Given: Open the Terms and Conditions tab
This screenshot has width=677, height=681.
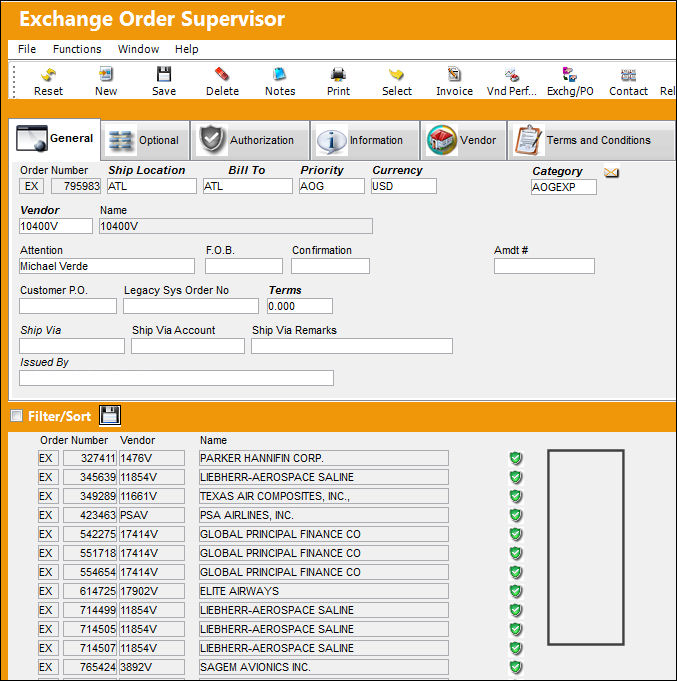Looking at the screenshot, I should [x=591, y=140].
